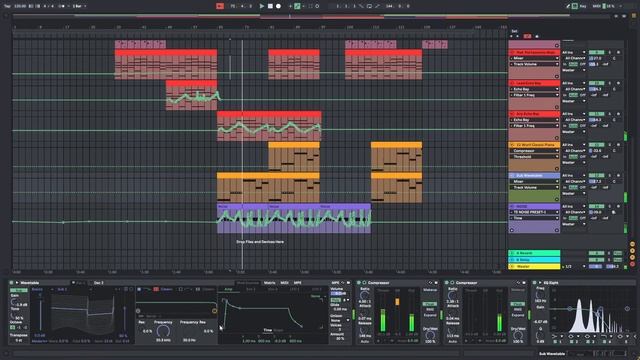The height and width of the screenshot is (360, 640).
Task: Click Wavetable filter Frequency knob
Action: [x=163, y=331]
